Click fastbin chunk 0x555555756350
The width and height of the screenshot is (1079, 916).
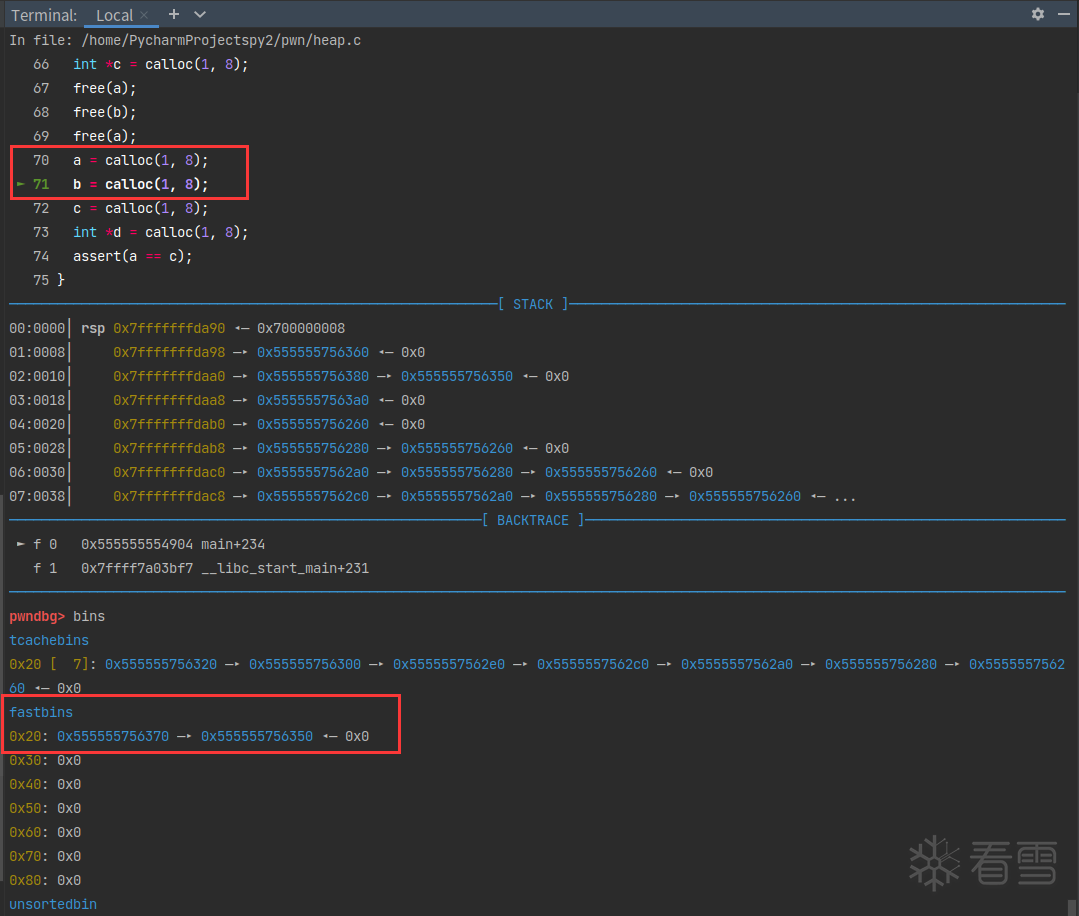[x=257, y=736]
